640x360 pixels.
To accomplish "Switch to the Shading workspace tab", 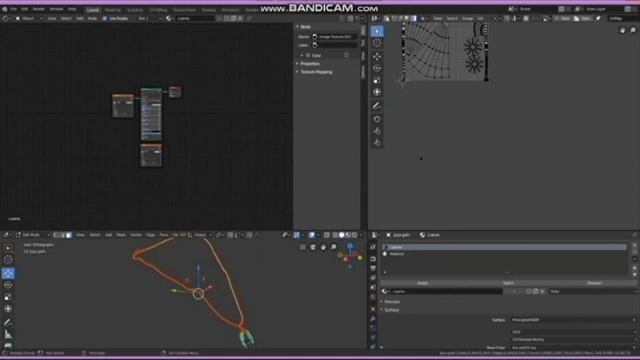I will tap(209, 10).
